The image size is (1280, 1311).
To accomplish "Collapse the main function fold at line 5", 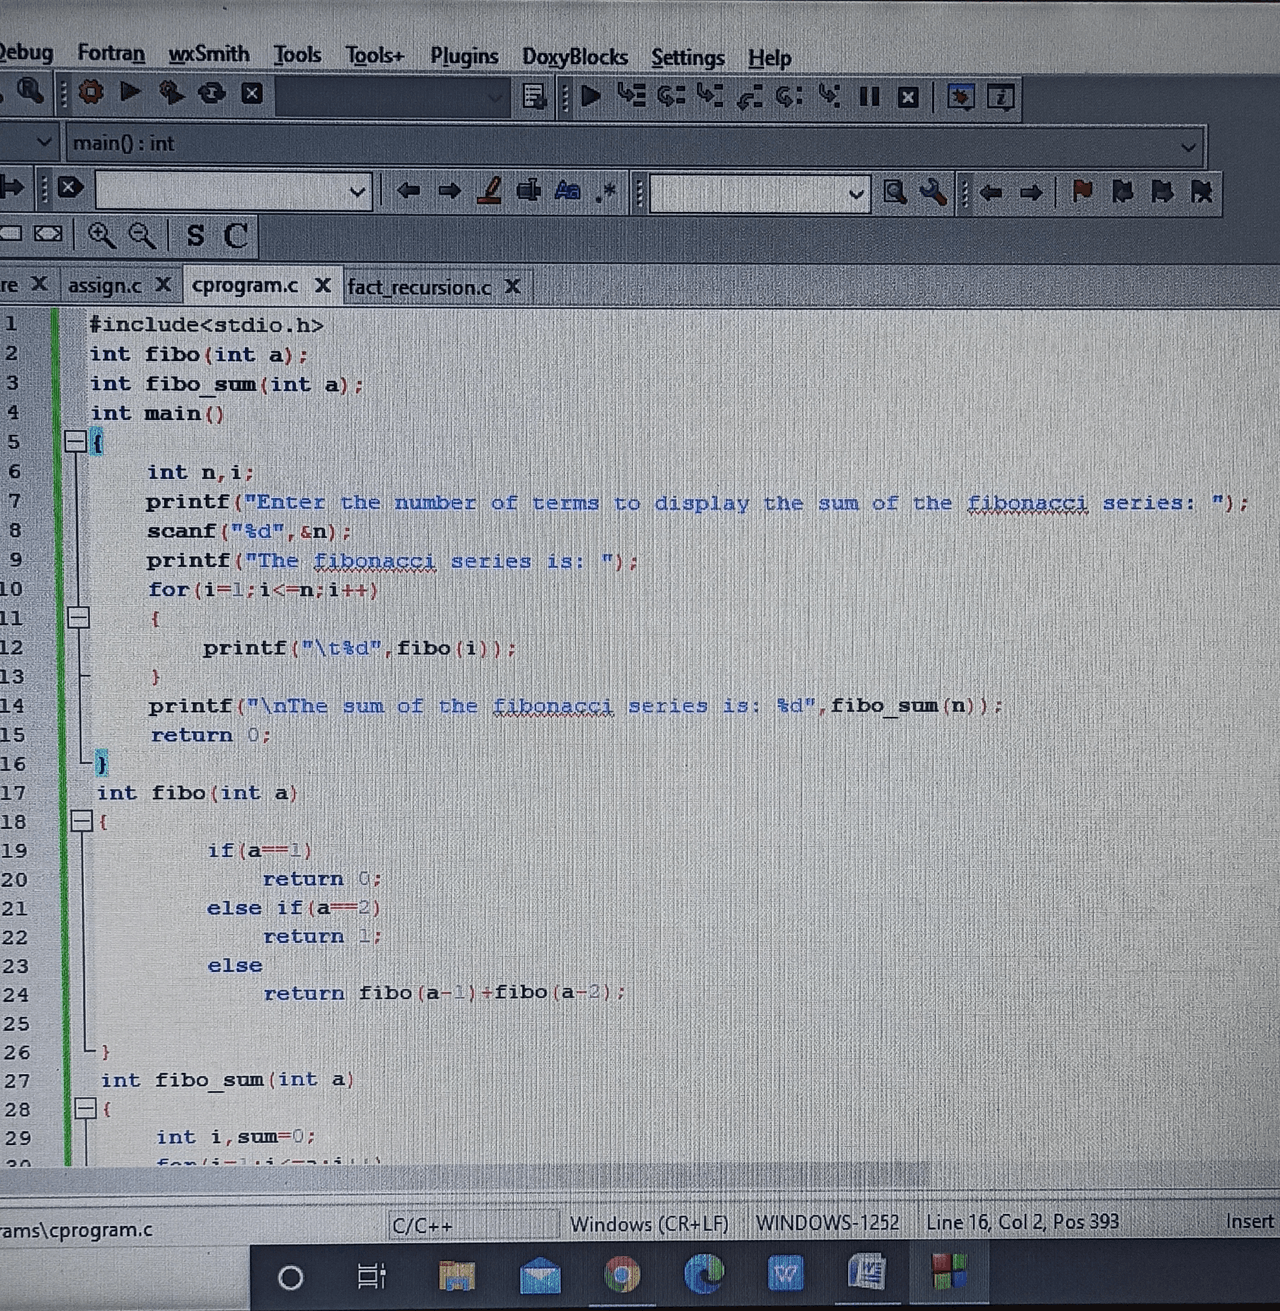I will click(x=78, y=440).
